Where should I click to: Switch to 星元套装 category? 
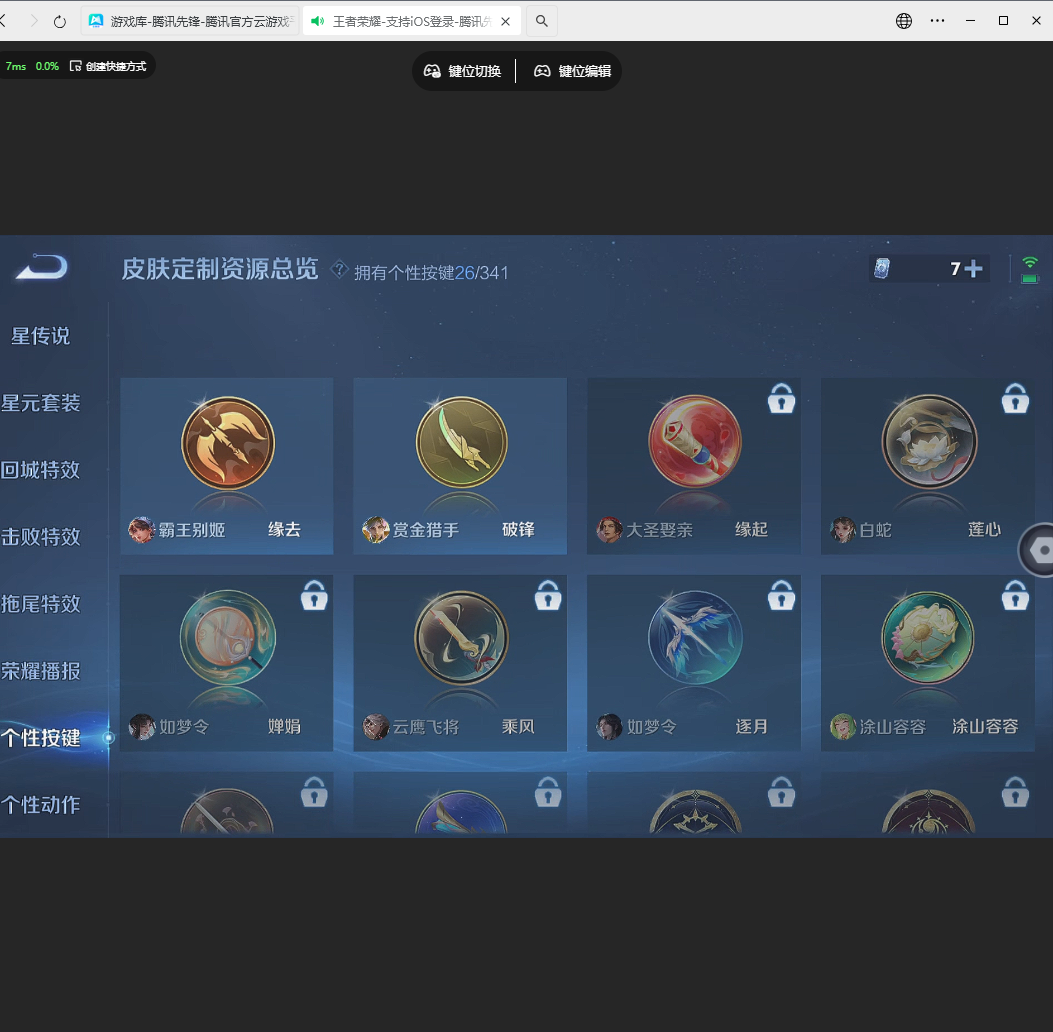41,403
